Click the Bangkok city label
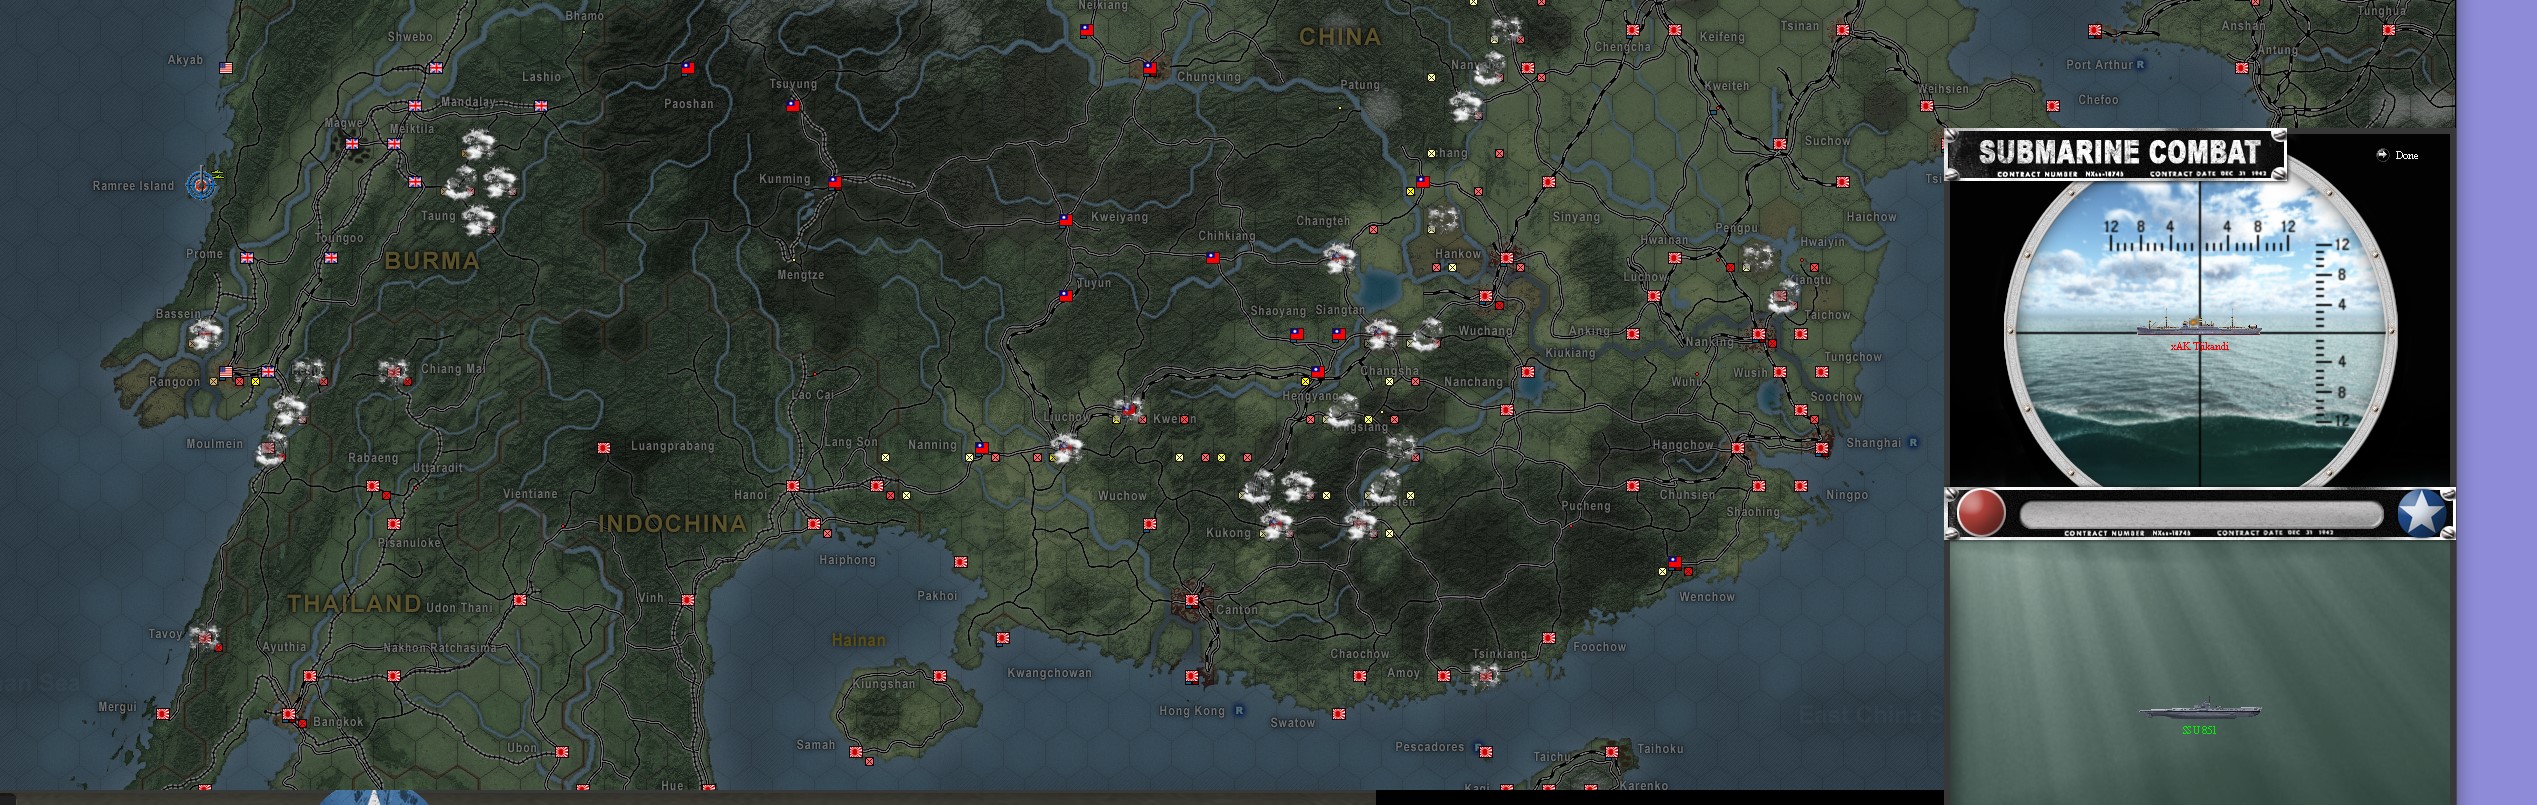The width and height of the screenshot is (2537, 805). [338, 722]
